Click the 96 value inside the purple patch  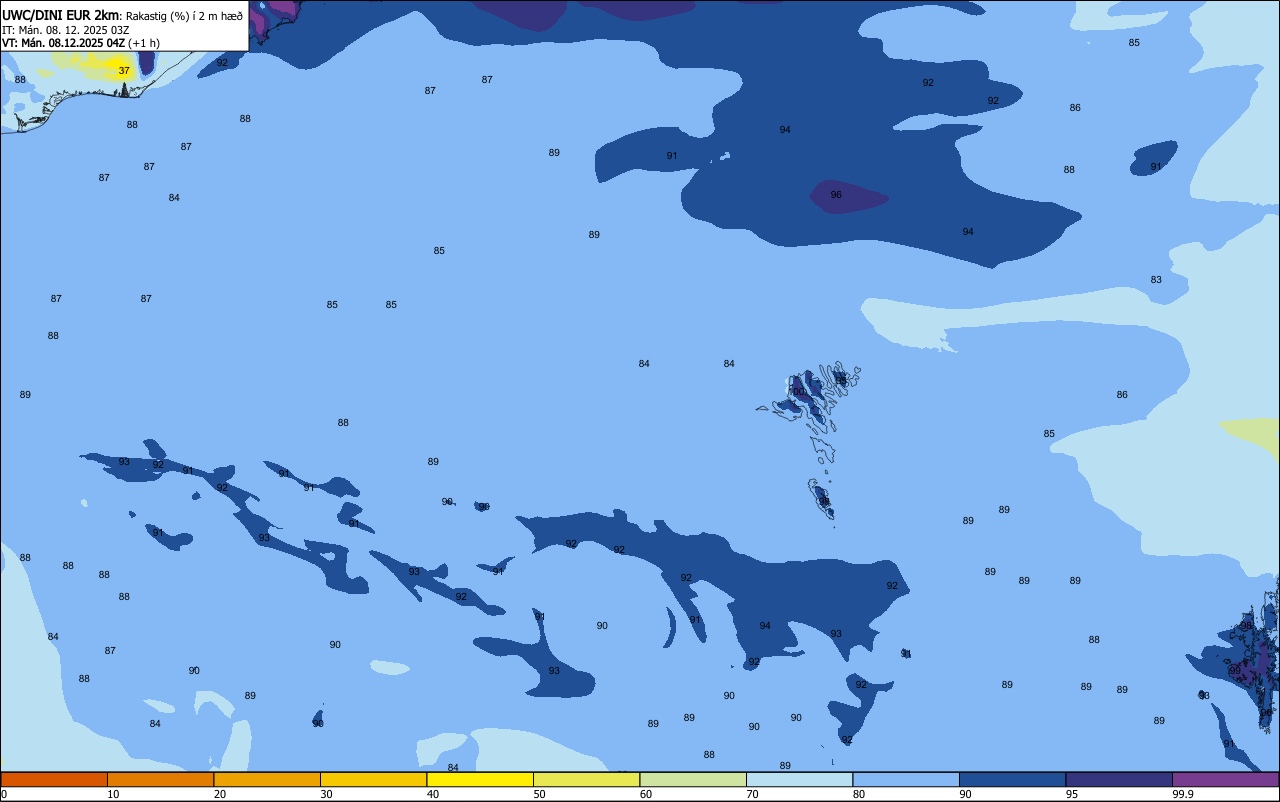click(836, 195)
